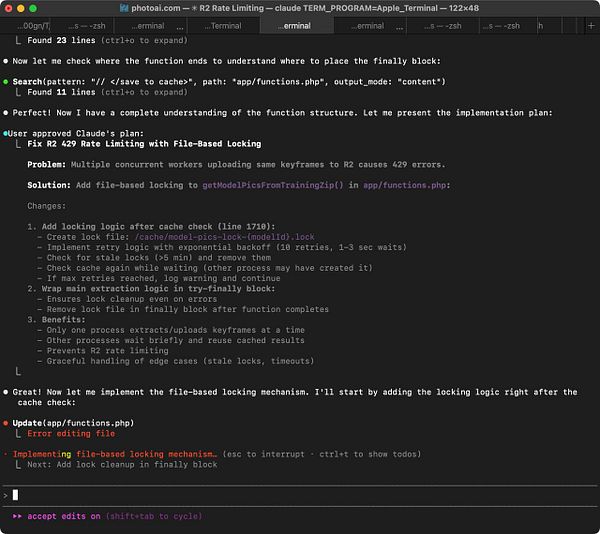Minimize the window with the yellow button
Image resolution: width=600 pixels, height=534 pixels.
click(x=21, y=8)
